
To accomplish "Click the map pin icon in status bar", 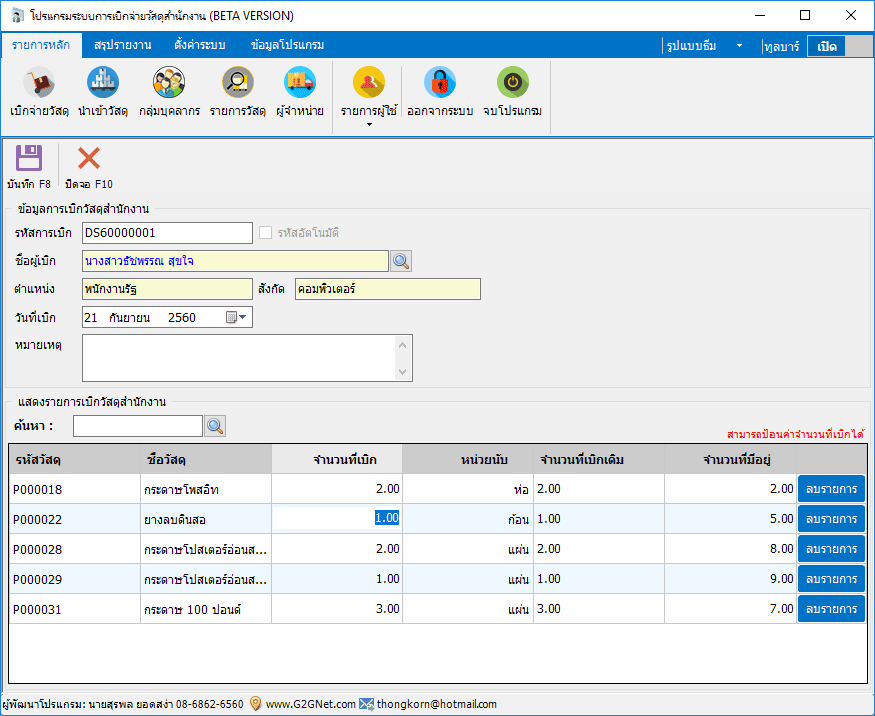I will pos(255,704).
